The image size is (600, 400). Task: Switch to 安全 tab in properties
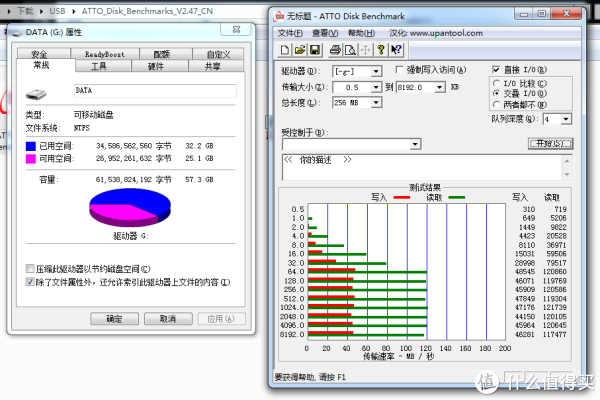[44, 54]
